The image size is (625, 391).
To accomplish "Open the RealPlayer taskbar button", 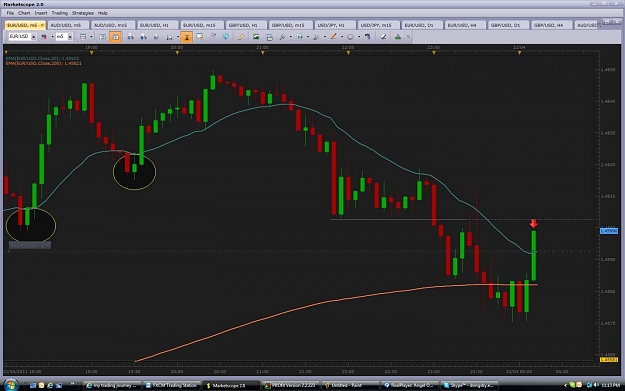I will coord(409,385).
